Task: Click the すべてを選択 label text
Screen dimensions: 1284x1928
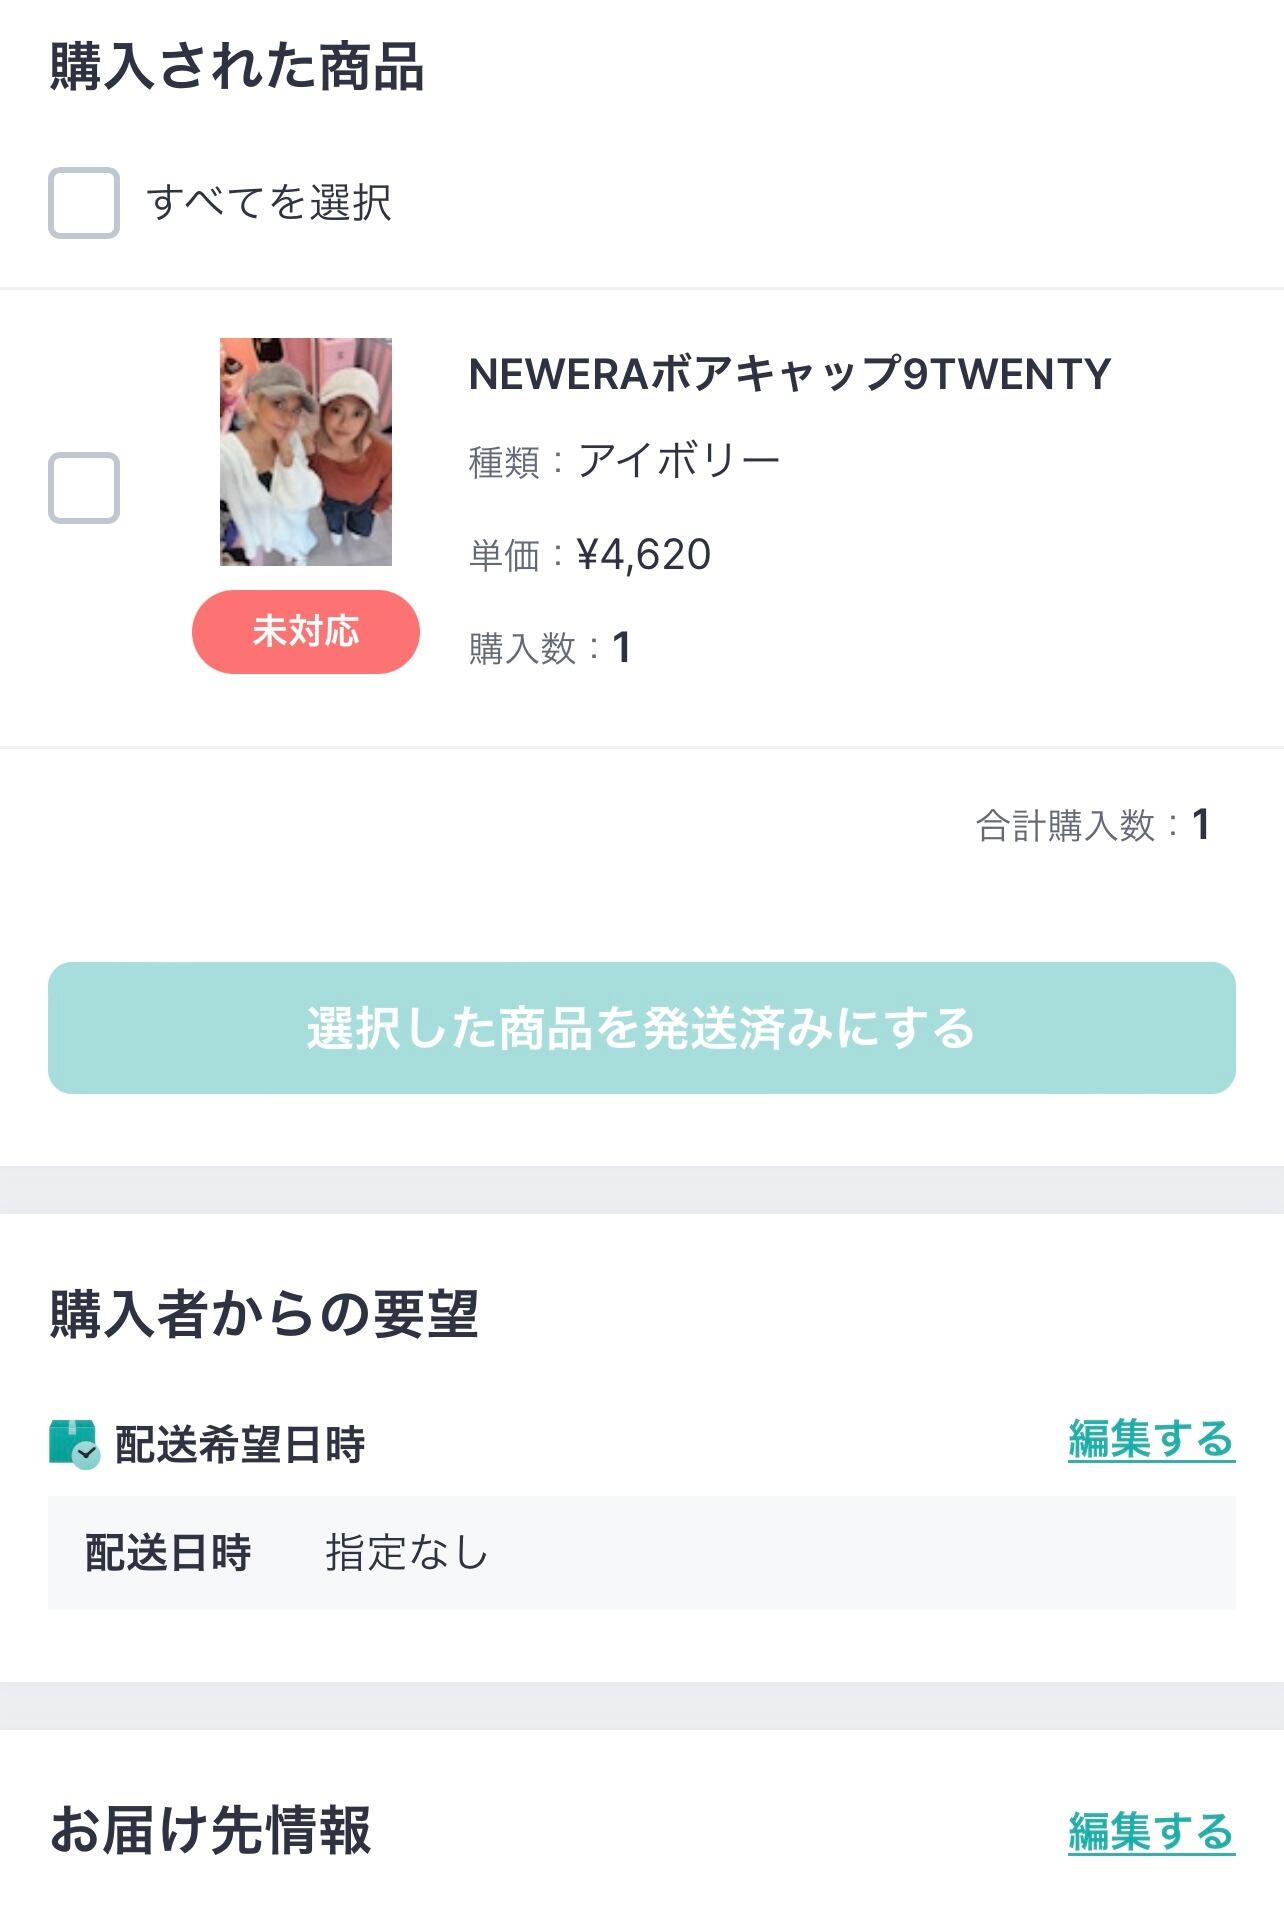Action: point(268,203)
